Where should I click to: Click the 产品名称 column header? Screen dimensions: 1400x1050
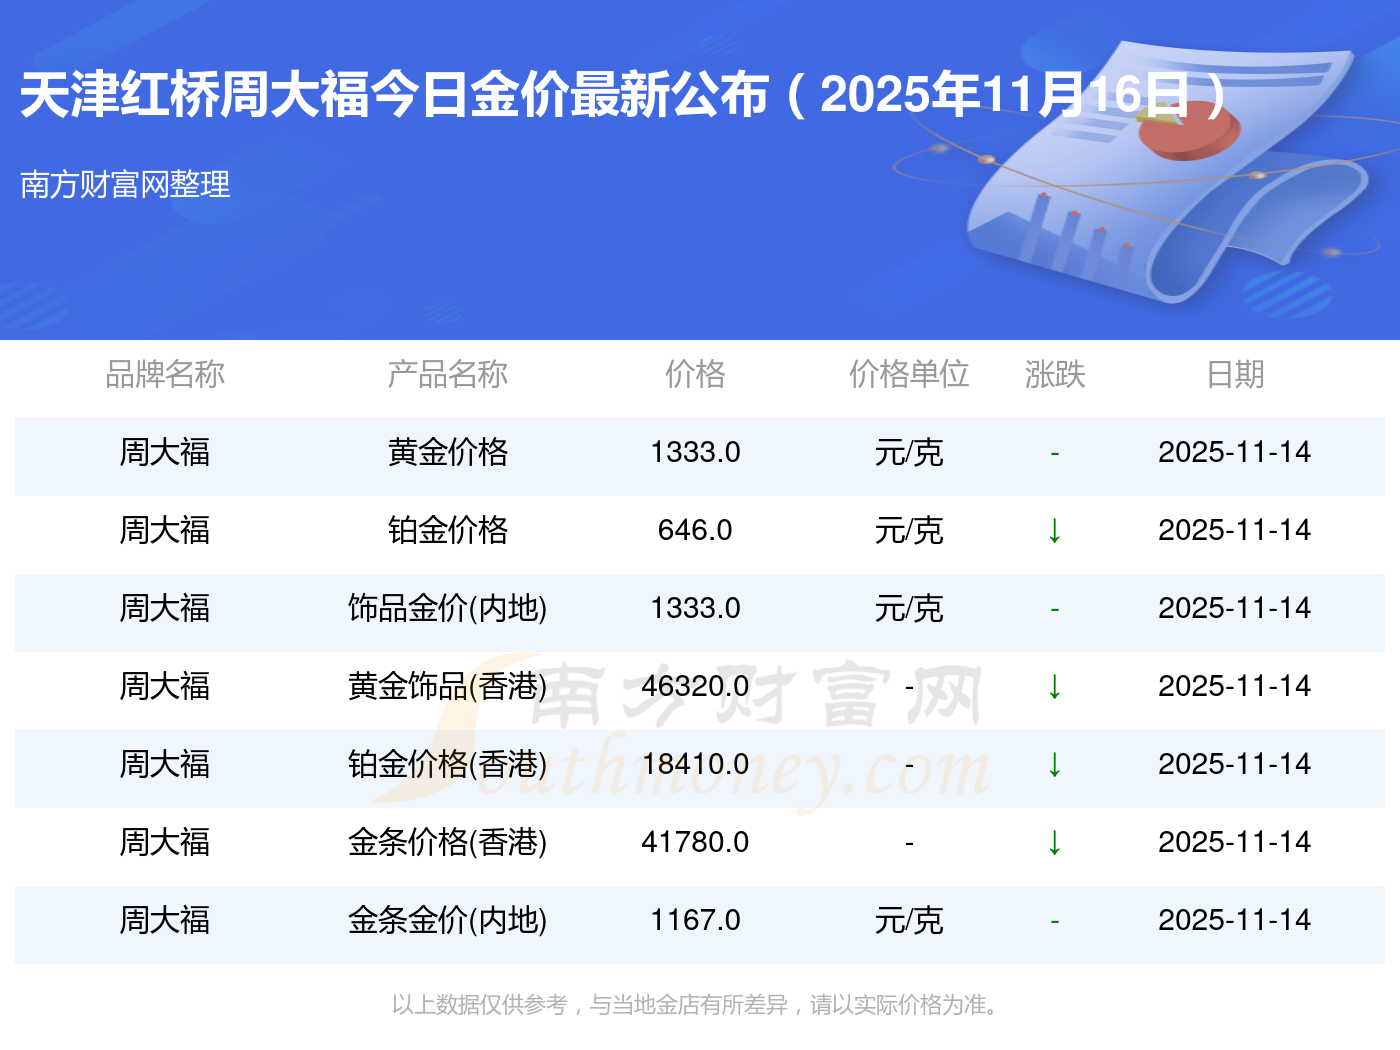(x=447, y=374)
